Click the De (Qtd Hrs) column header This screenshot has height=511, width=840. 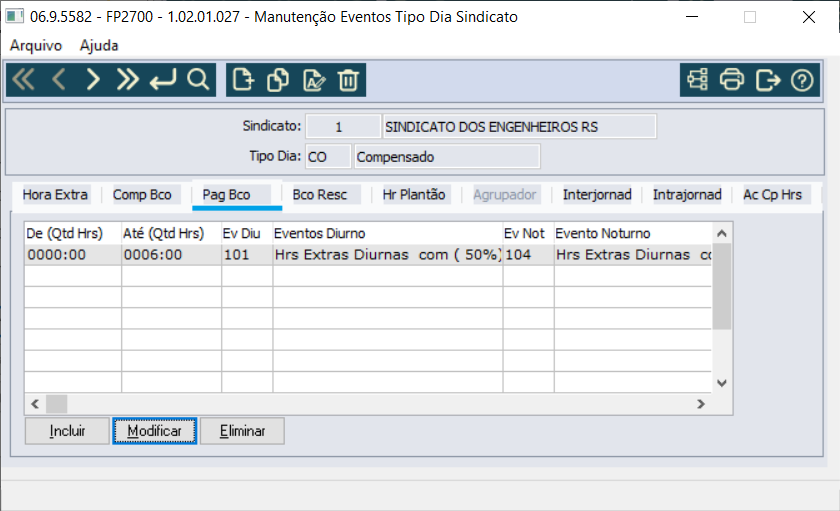73,234
